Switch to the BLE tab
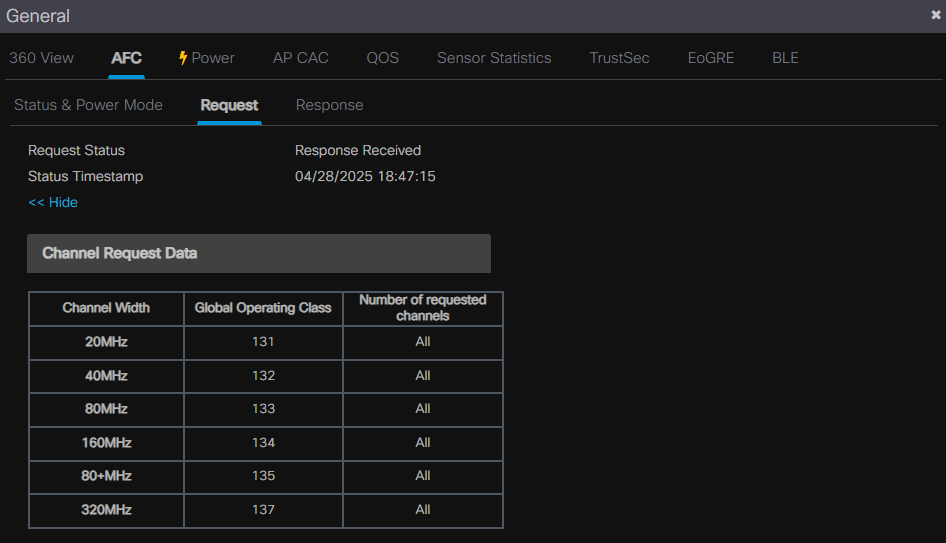The width and height of the screenshot is (946, 543). [785, 58]
